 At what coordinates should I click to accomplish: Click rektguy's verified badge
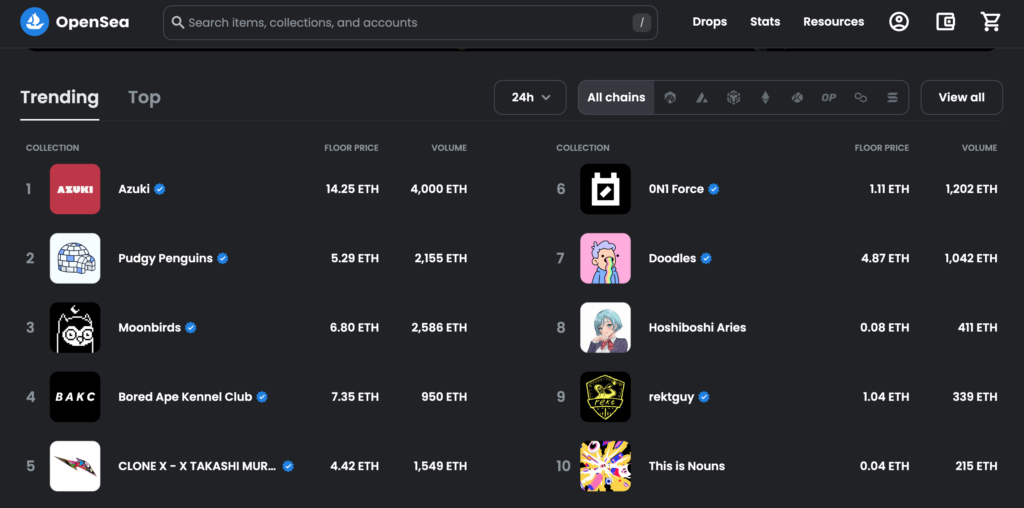pos(704,397)
